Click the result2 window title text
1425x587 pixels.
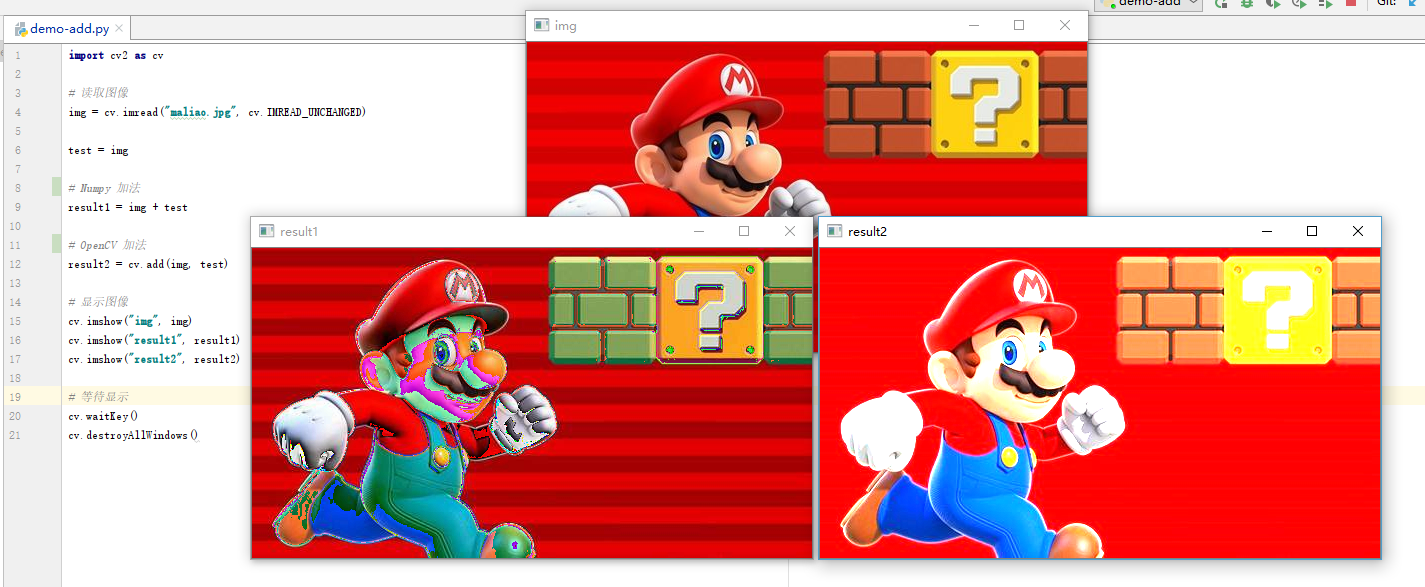[x=867, y=232]
